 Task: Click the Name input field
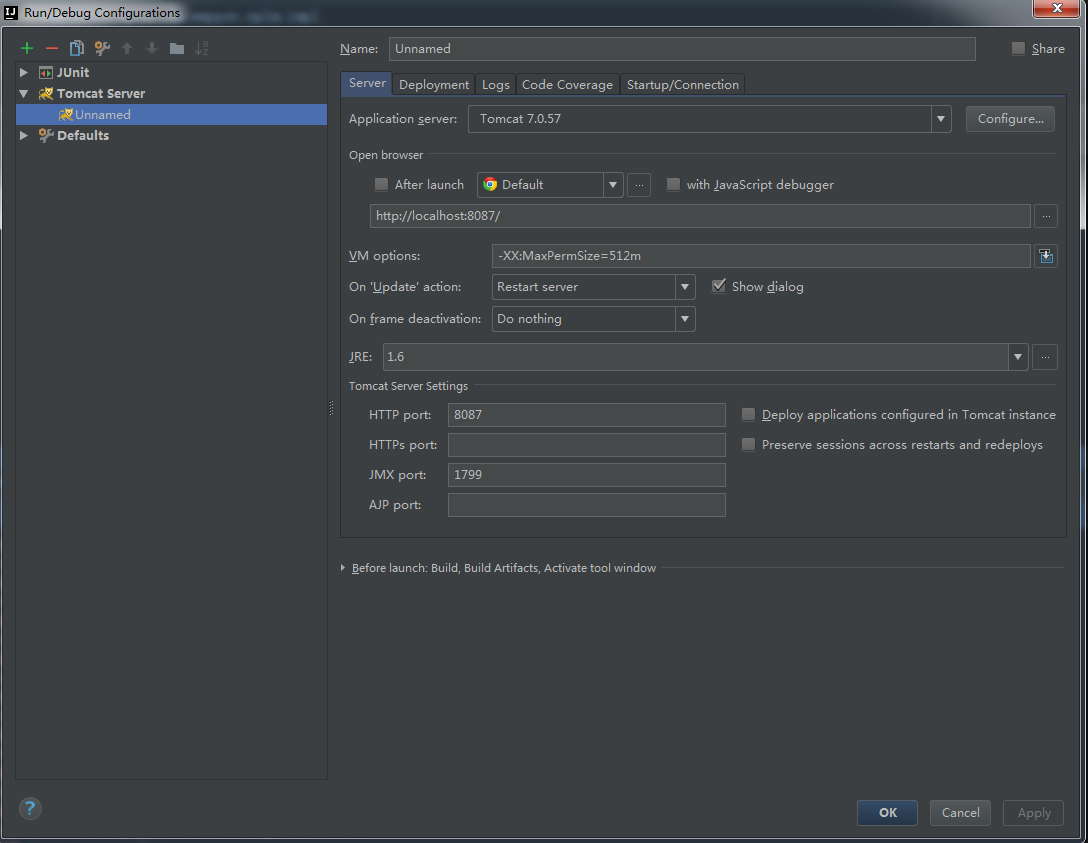tap(682, 49)
